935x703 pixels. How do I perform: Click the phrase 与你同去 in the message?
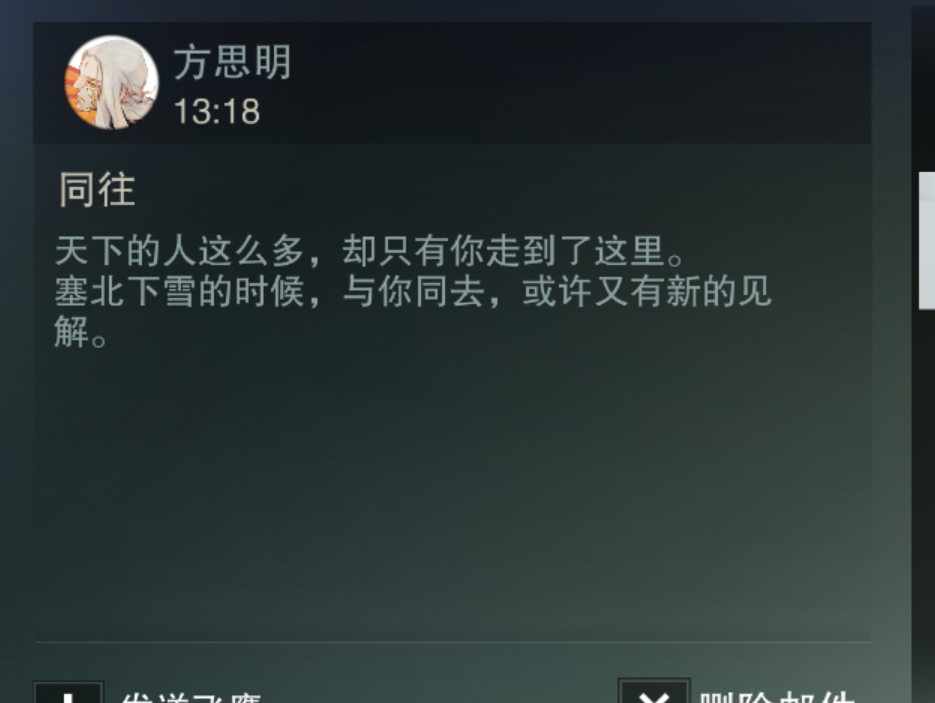tap(413, 292)
